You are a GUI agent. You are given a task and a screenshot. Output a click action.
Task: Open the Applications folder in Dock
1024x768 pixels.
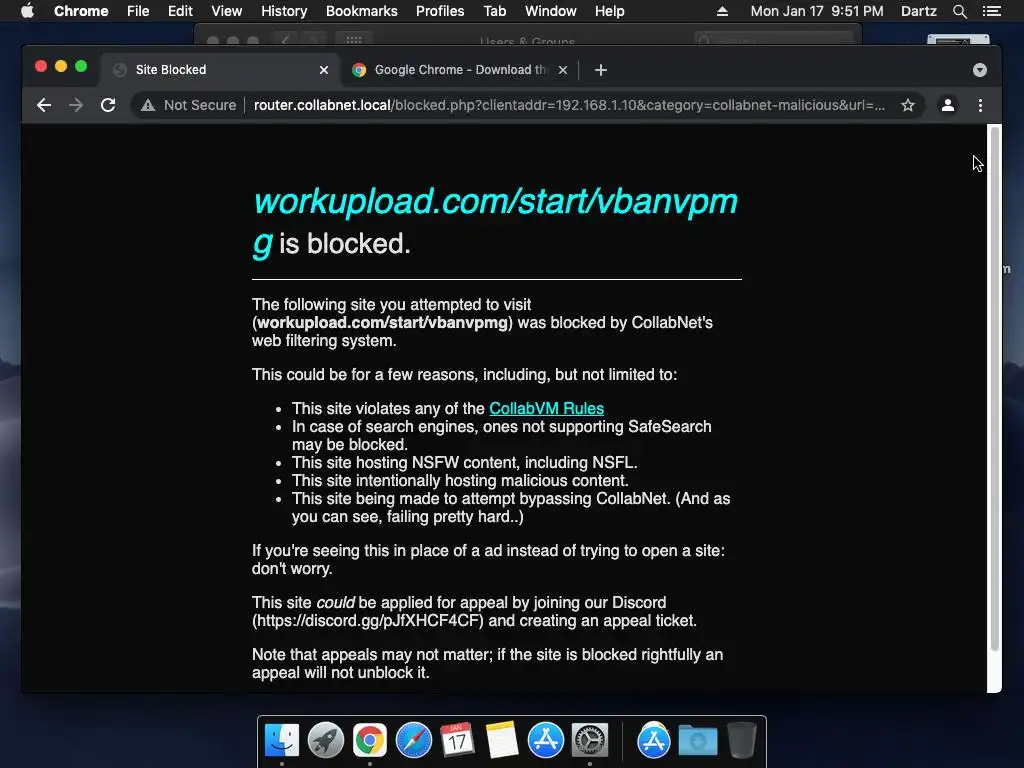tap(654, 741)
